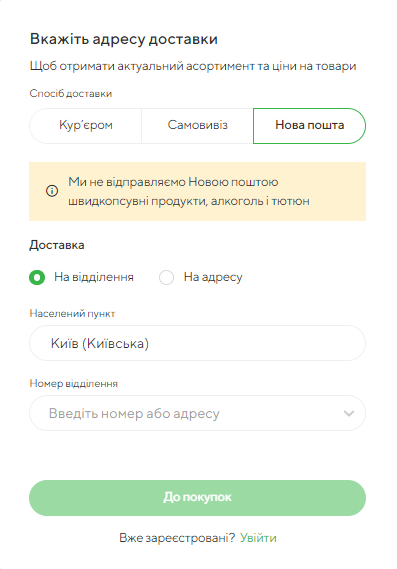This screenshot has width=397, height=569.
Task: Select the Кур'єром delivery tab
Action: pyautogui.click(x=86, y=126)
